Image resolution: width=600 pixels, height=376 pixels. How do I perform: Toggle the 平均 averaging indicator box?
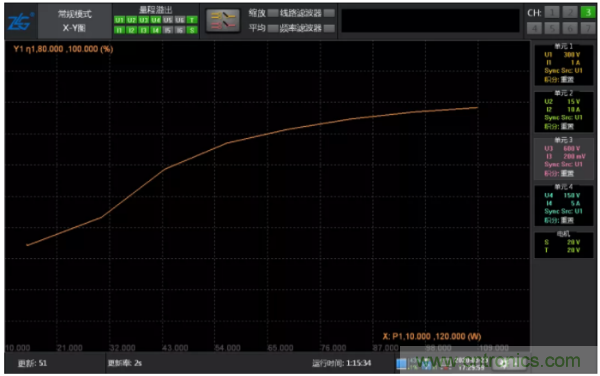click(x=273, y=28)
